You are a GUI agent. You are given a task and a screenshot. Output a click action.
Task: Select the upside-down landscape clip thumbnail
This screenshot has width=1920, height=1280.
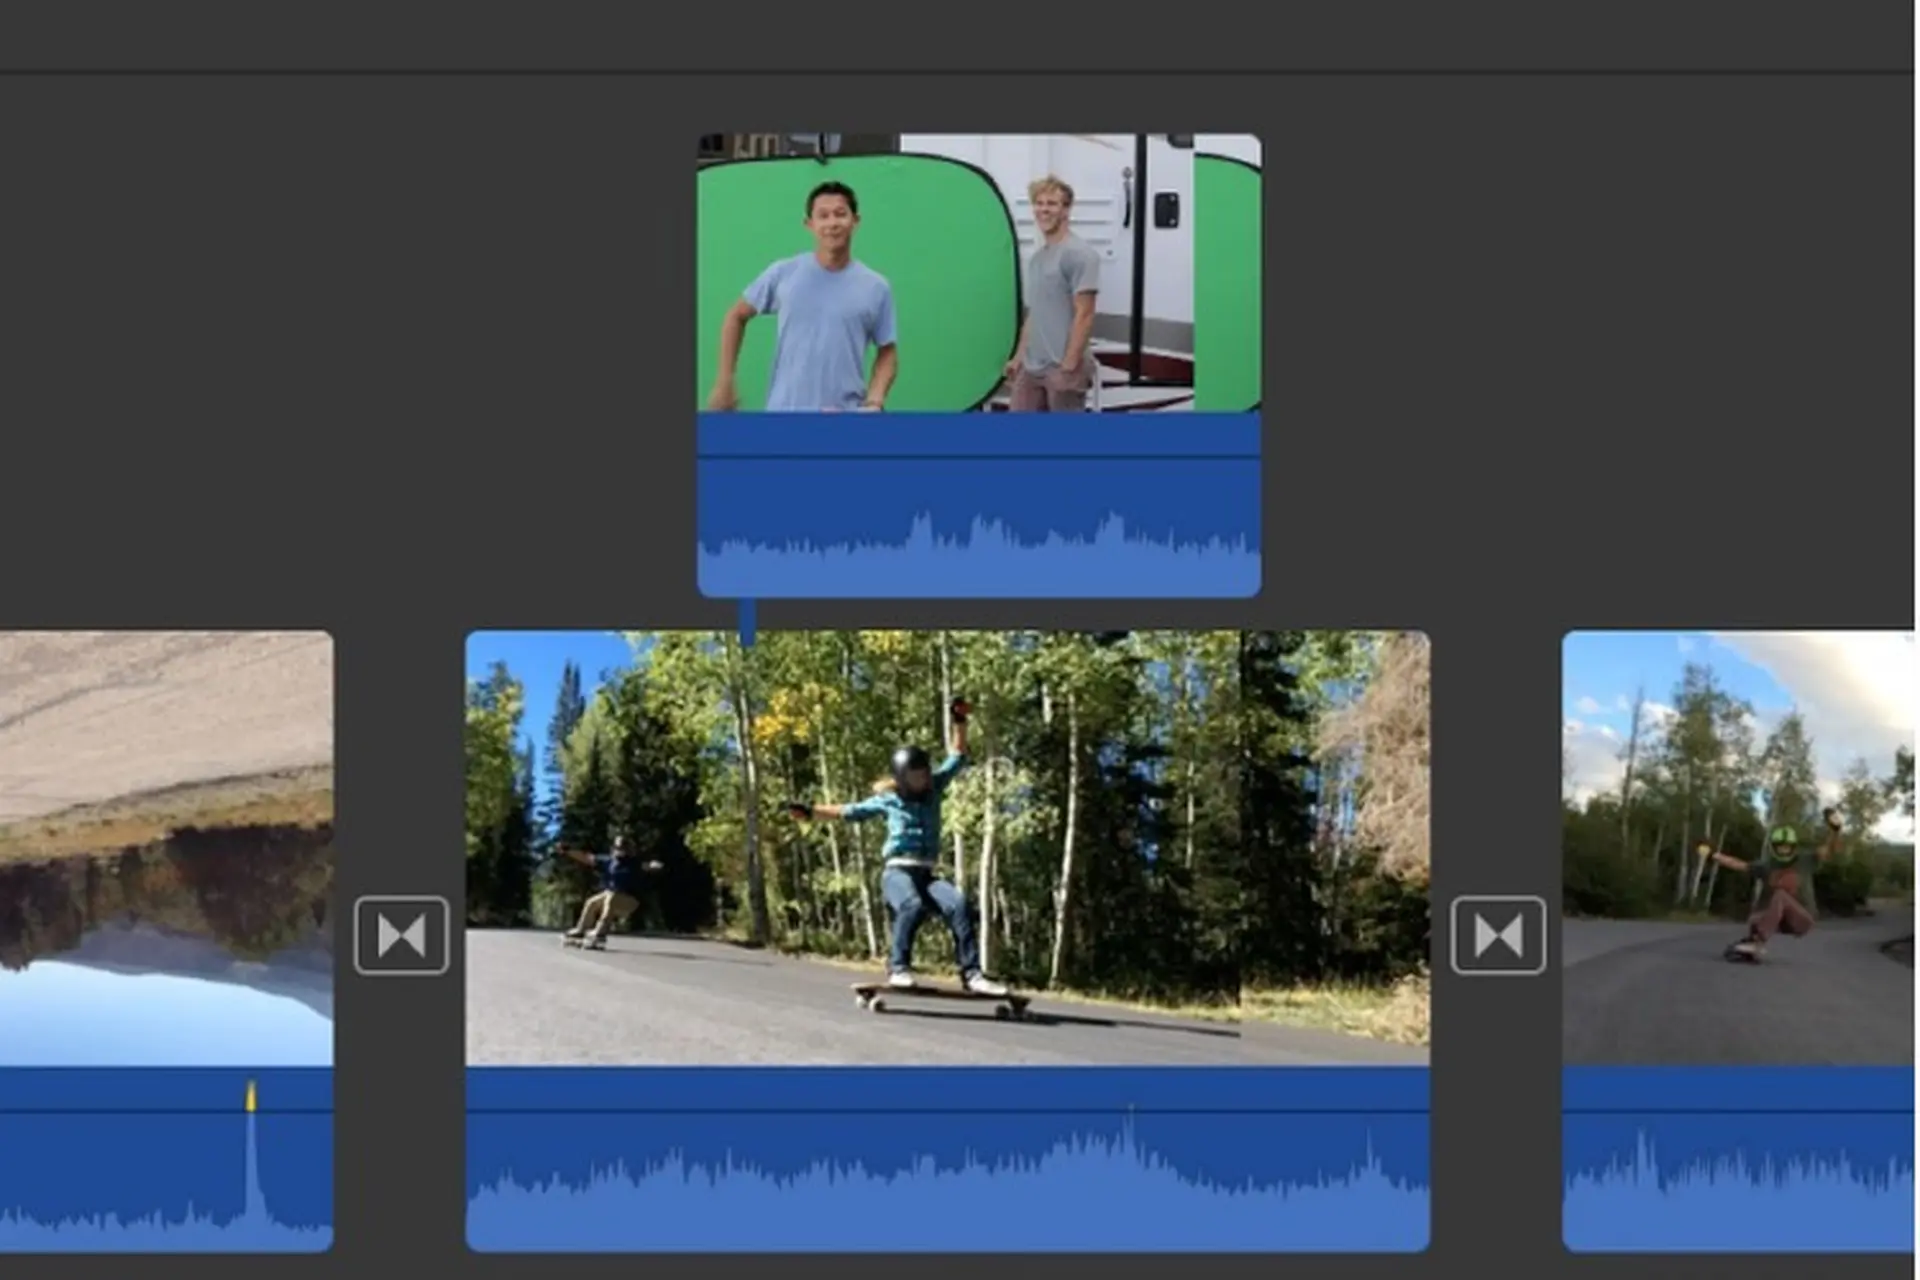tap(166, 848)
